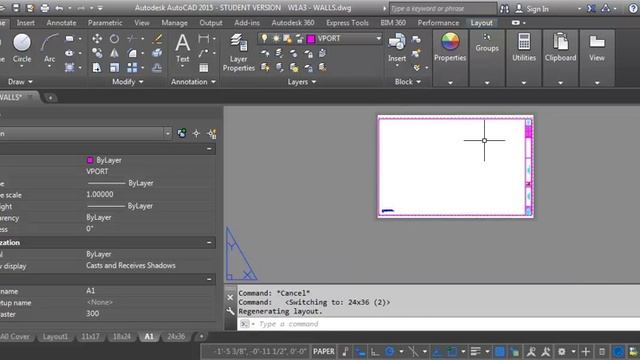Activate the Move tool in Modify

click(x=97, y=39)
